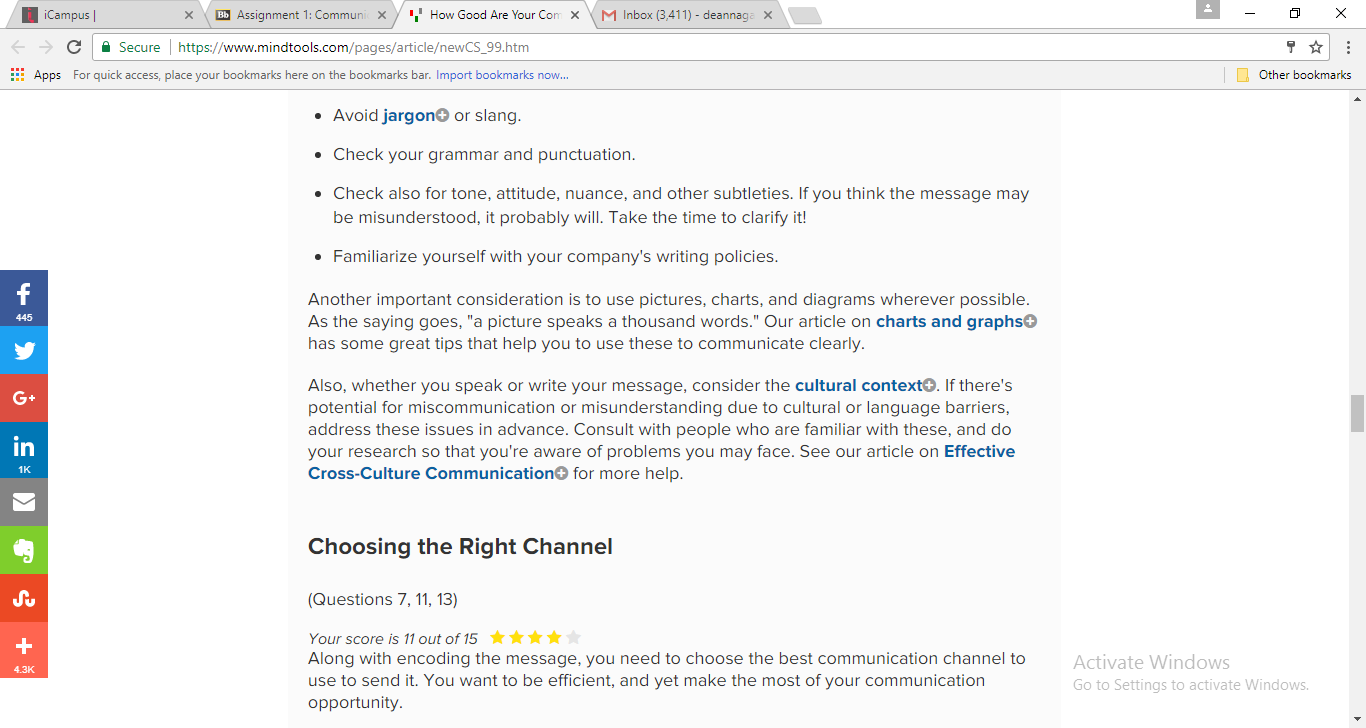Viewport: 1366px width, 728px height.
Task: Expand plus icon after charts and graphs
Action: (x=1030, y=322)
